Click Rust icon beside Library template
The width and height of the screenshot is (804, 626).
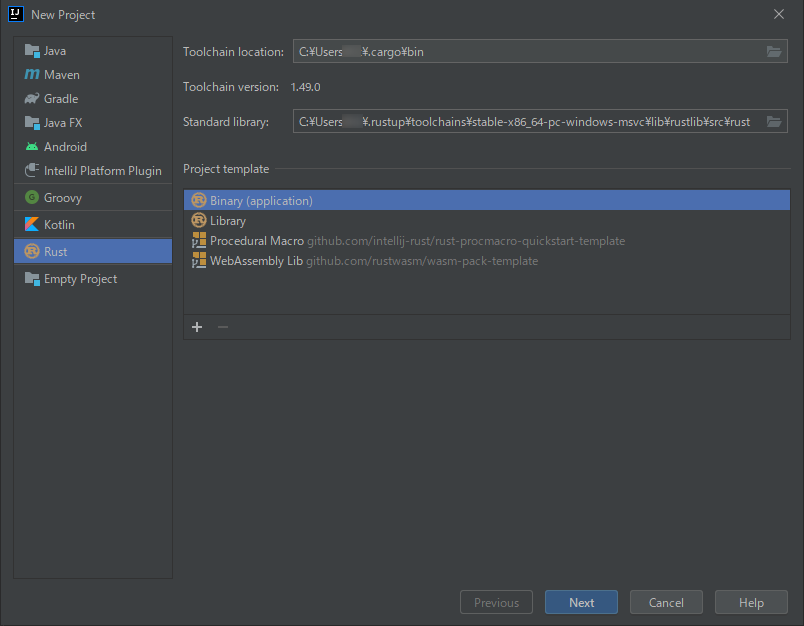198,220
